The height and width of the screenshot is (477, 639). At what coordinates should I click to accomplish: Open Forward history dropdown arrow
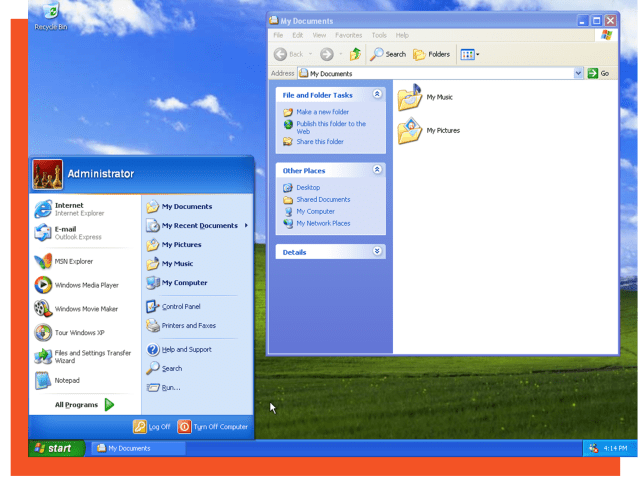pos(341,54)
